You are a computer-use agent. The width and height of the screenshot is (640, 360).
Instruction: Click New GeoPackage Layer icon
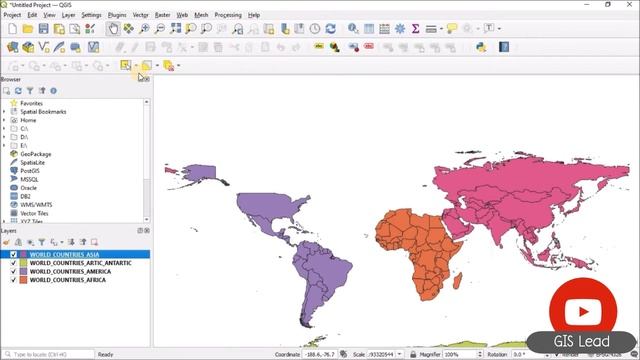point(28,47)
